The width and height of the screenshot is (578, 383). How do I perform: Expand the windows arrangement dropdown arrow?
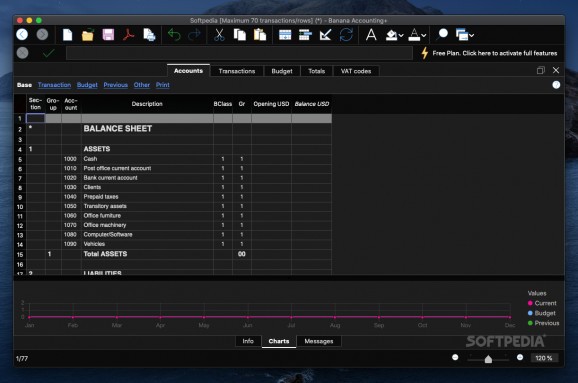point(471,36)
